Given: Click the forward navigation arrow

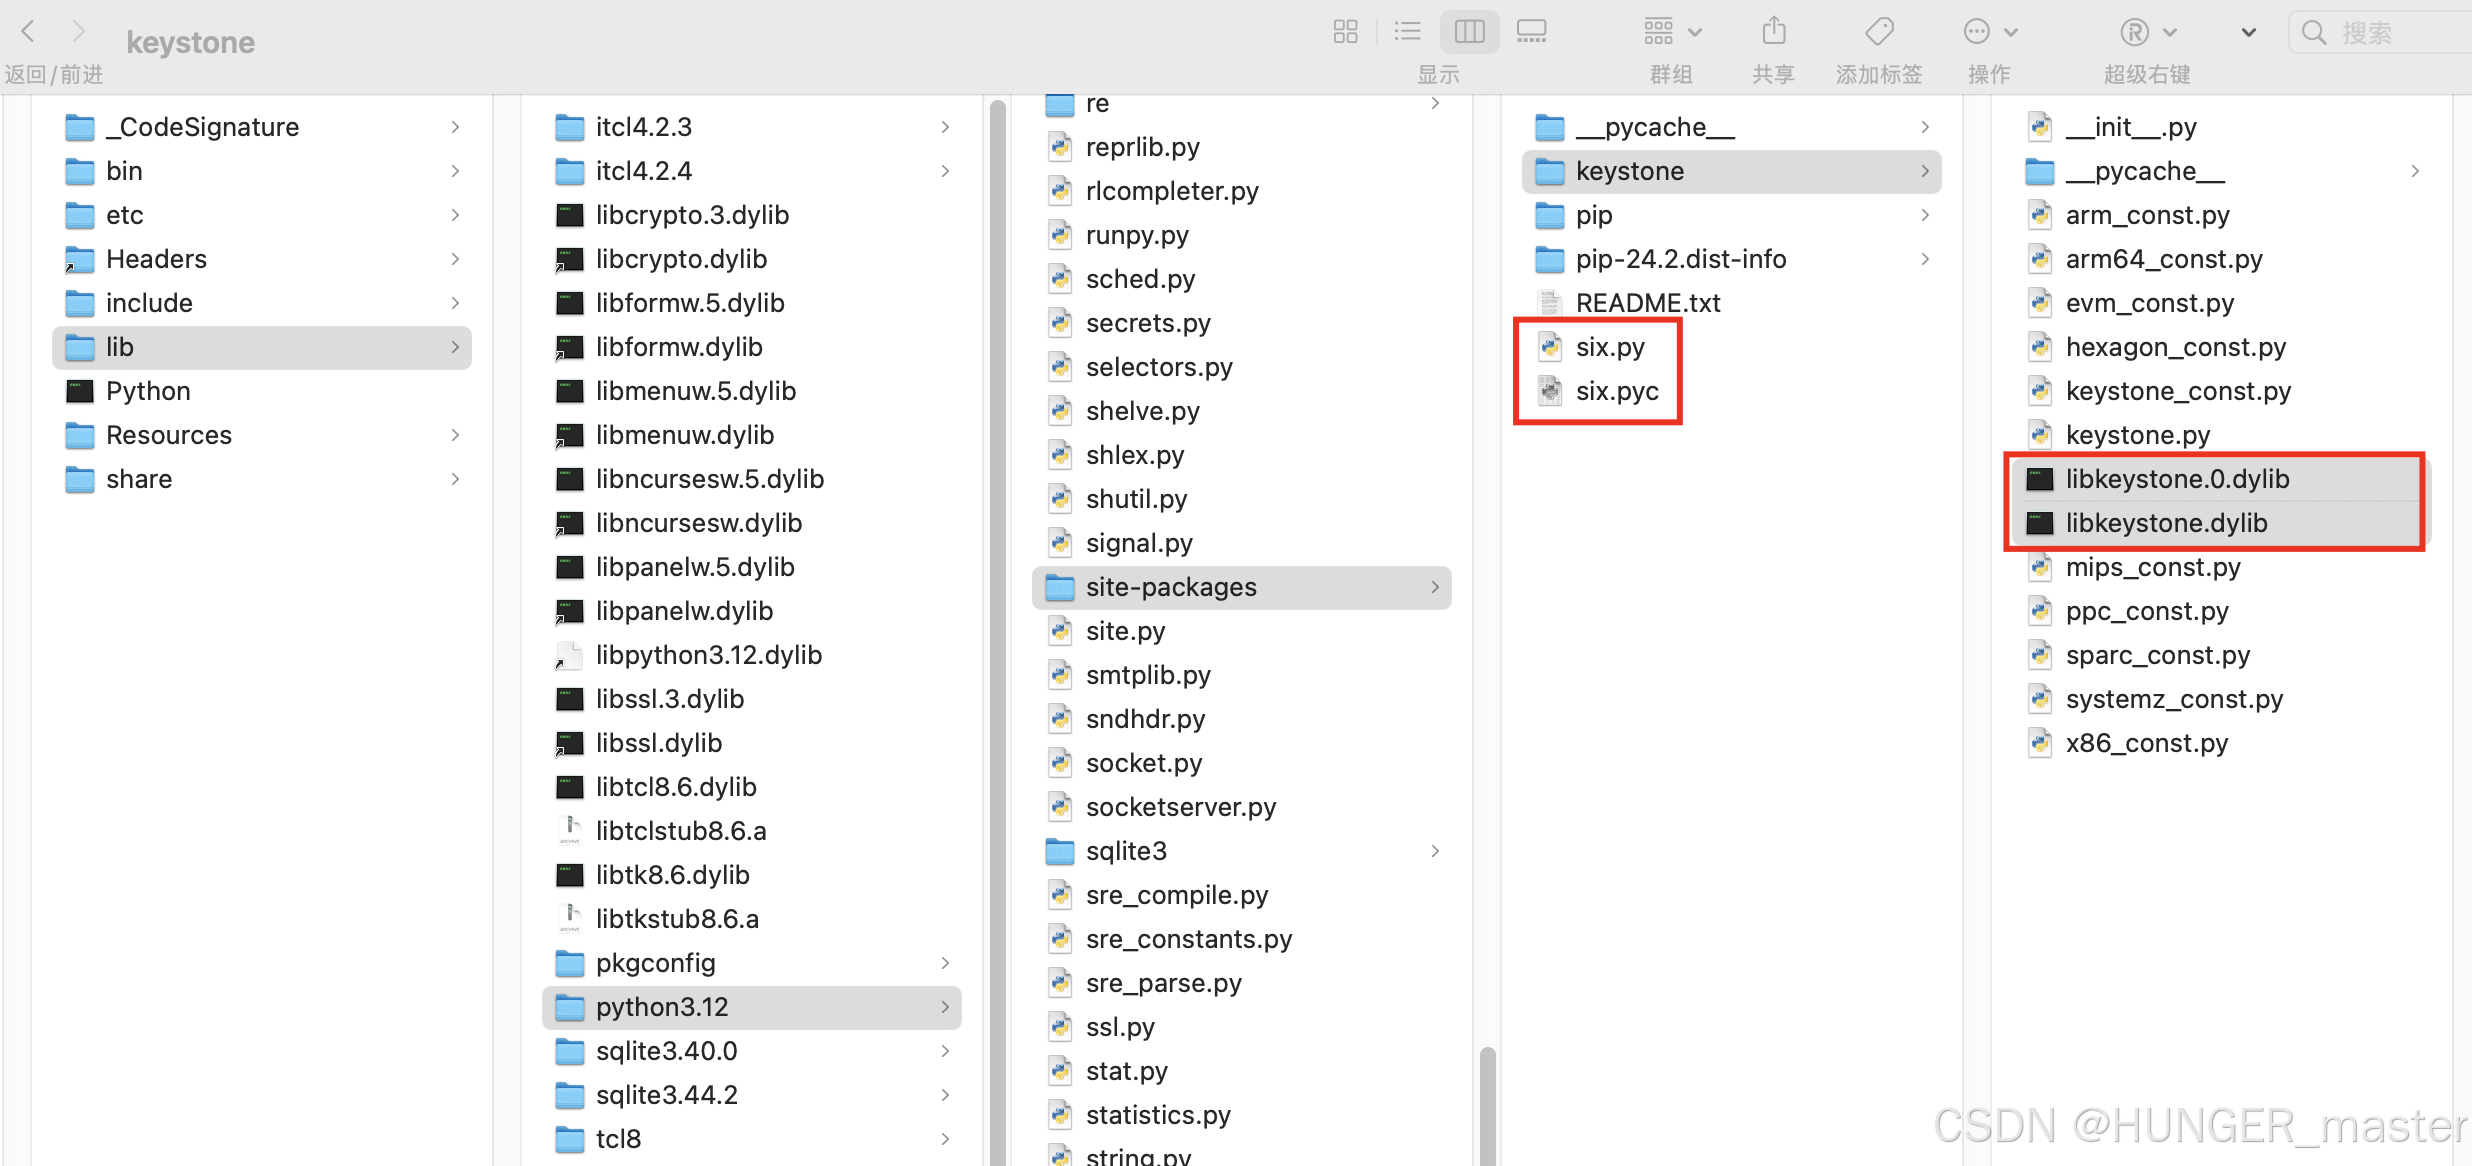Looking at the screenshot, I should point(80,31).
